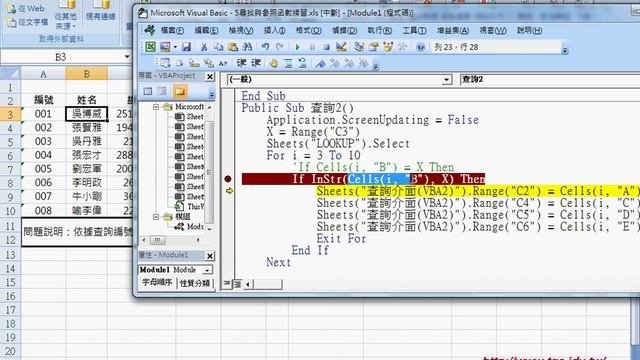
Task: Click the project tree horizontal scrollbar thumb
Action: point(158,240)
